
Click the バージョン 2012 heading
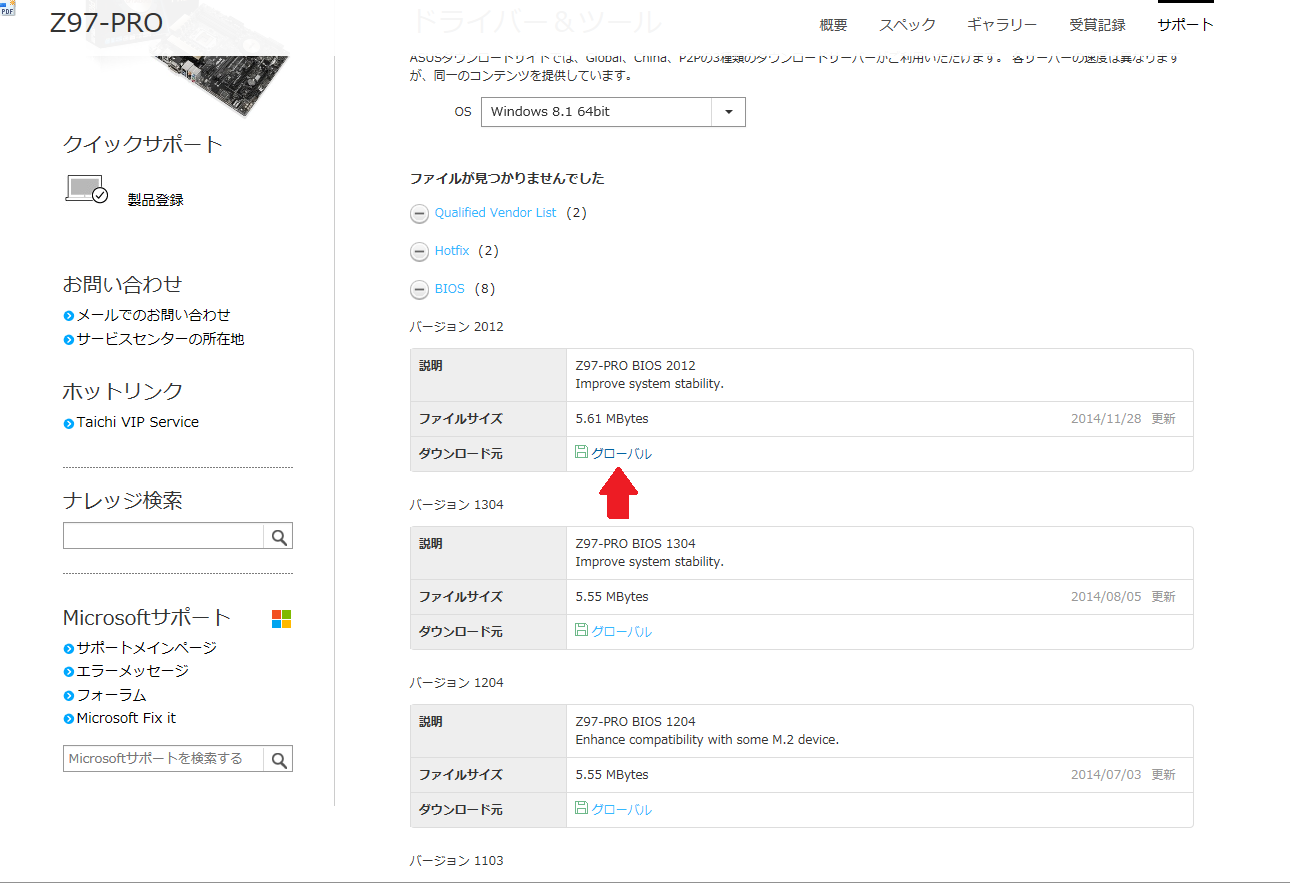click(x=456, y=327)
